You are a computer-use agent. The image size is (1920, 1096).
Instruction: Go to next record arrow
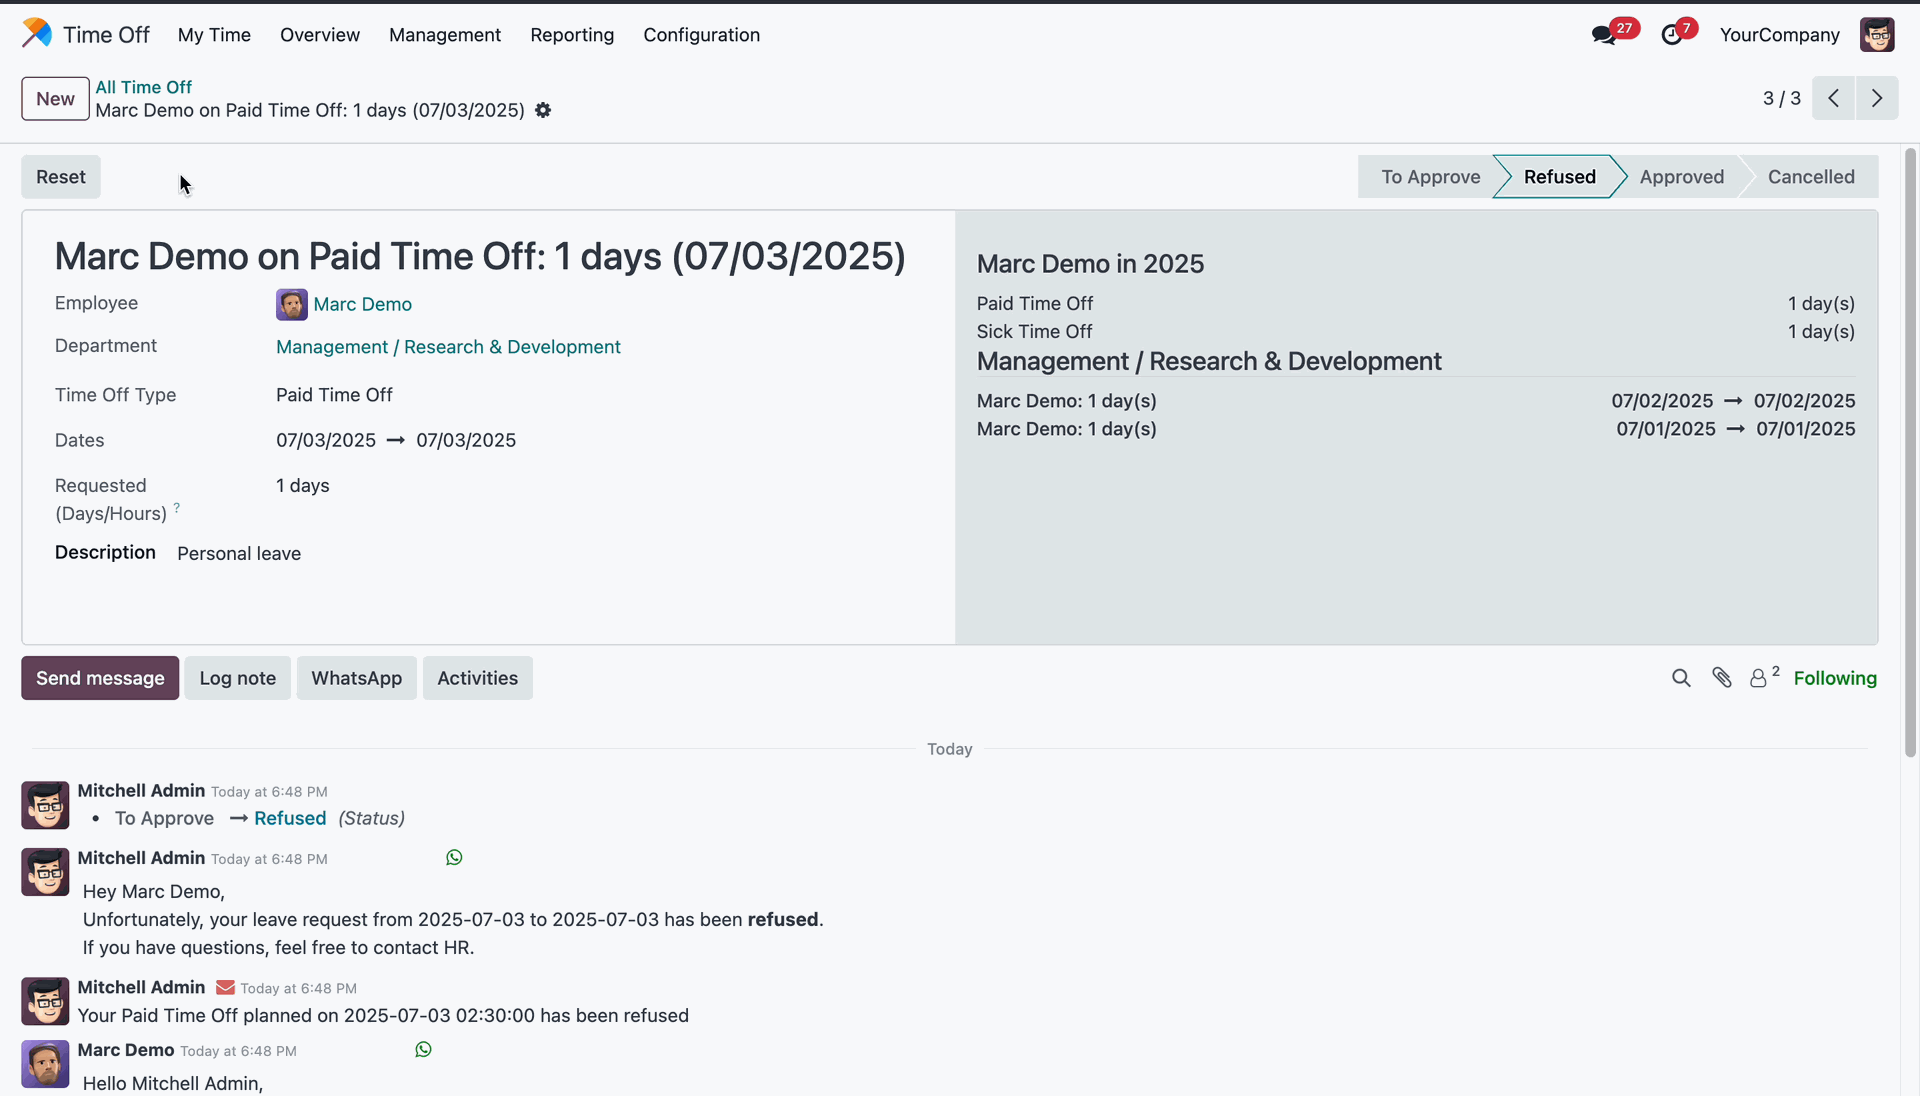click(1877, 98)
